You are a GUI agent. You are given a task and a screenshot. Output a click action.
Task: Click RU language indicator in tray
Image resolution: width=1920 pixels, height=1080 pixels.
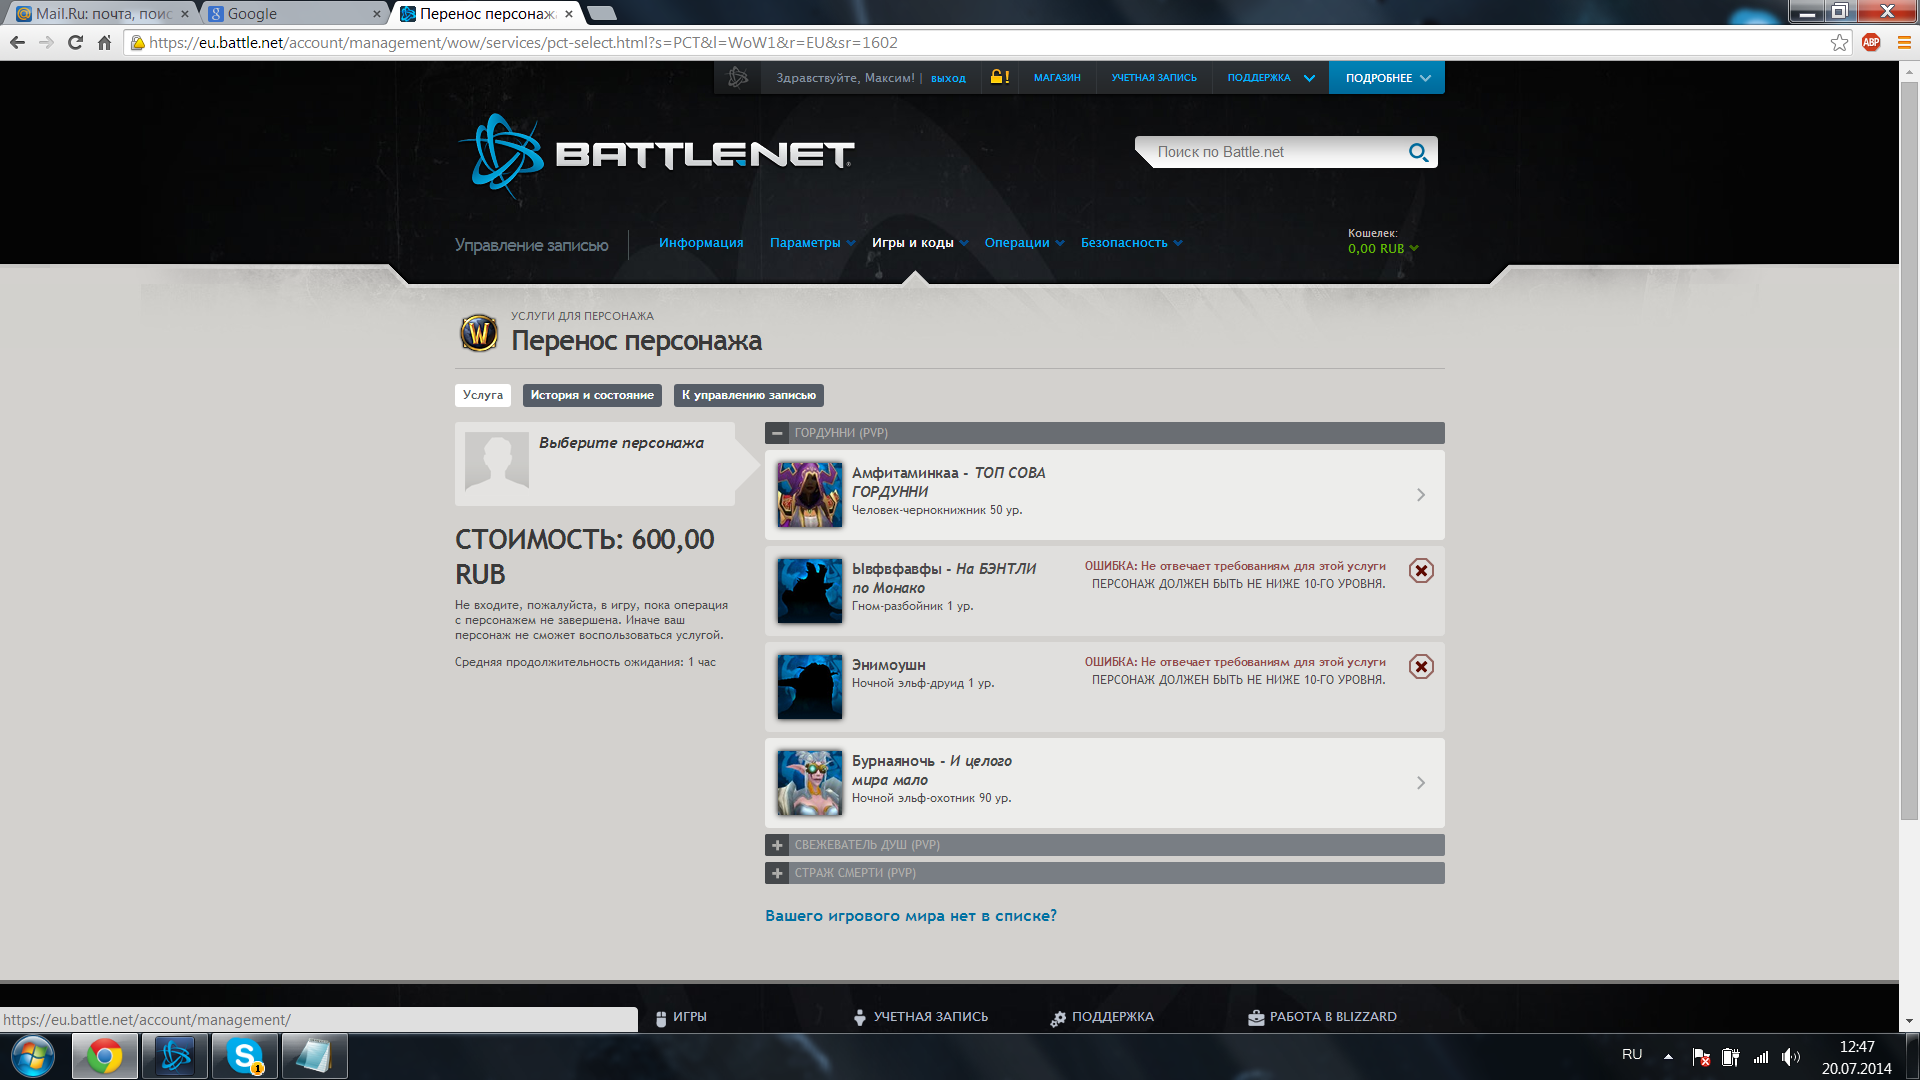click(x=1632, y=1055)
